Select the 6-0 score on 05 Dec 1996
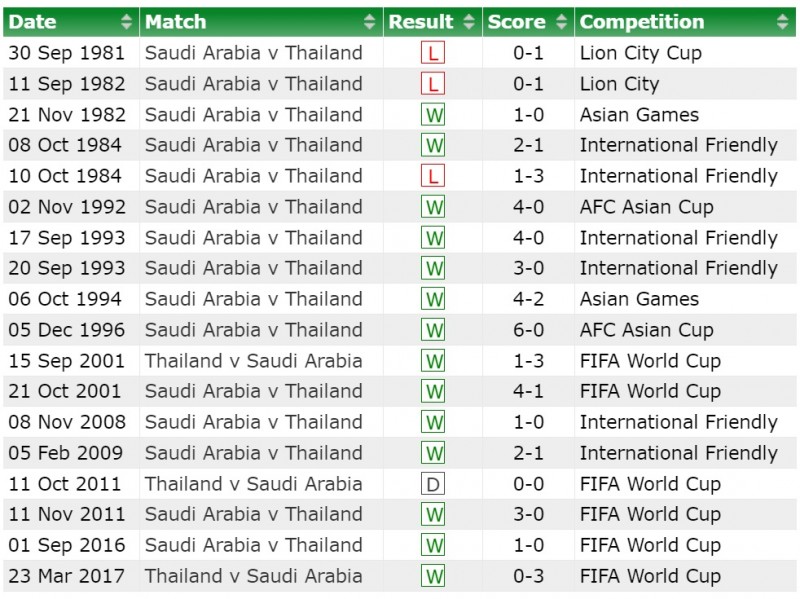Image resolution: width=800 pixels, height=599 pixels. click(x=528, y=330)
